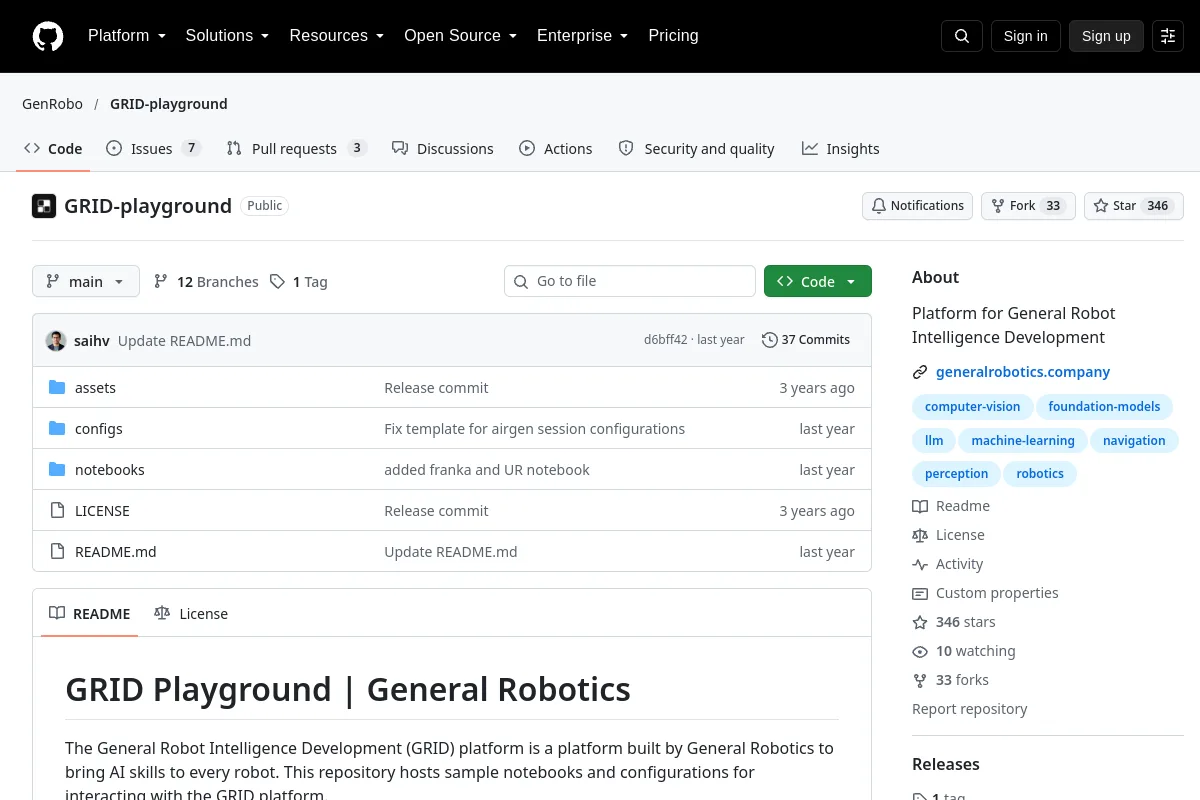Screen dimensions: 1200x800
Task: Go to the Pricing page
Action: [673, 36]
